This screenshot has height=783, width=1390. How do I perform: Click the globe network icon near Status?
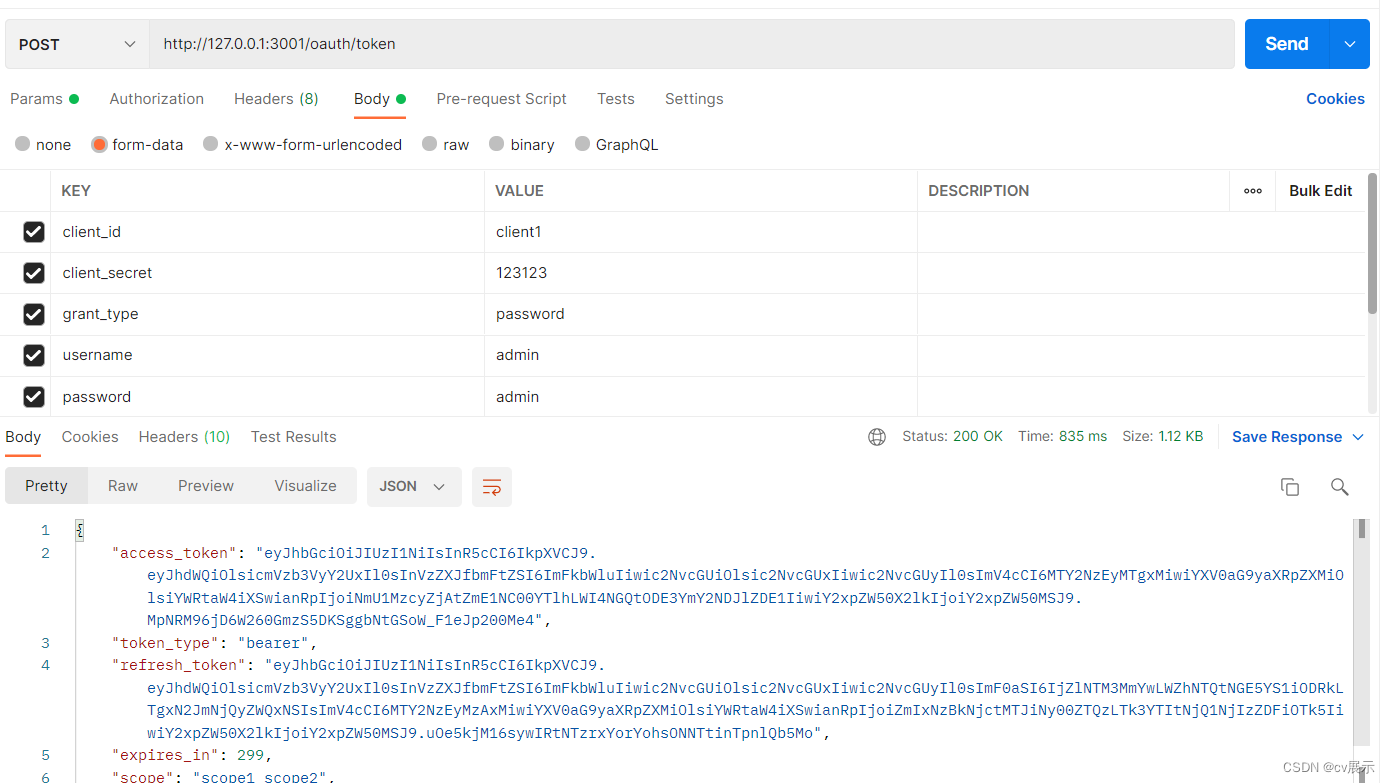pos(877,437)
